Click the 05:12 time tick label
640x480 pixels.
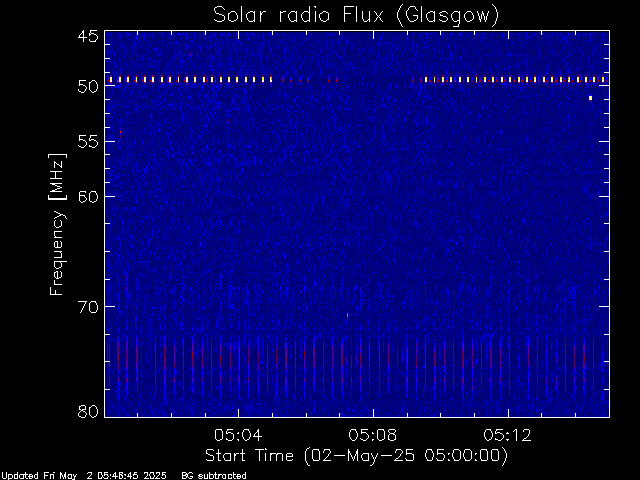(508, 435)
